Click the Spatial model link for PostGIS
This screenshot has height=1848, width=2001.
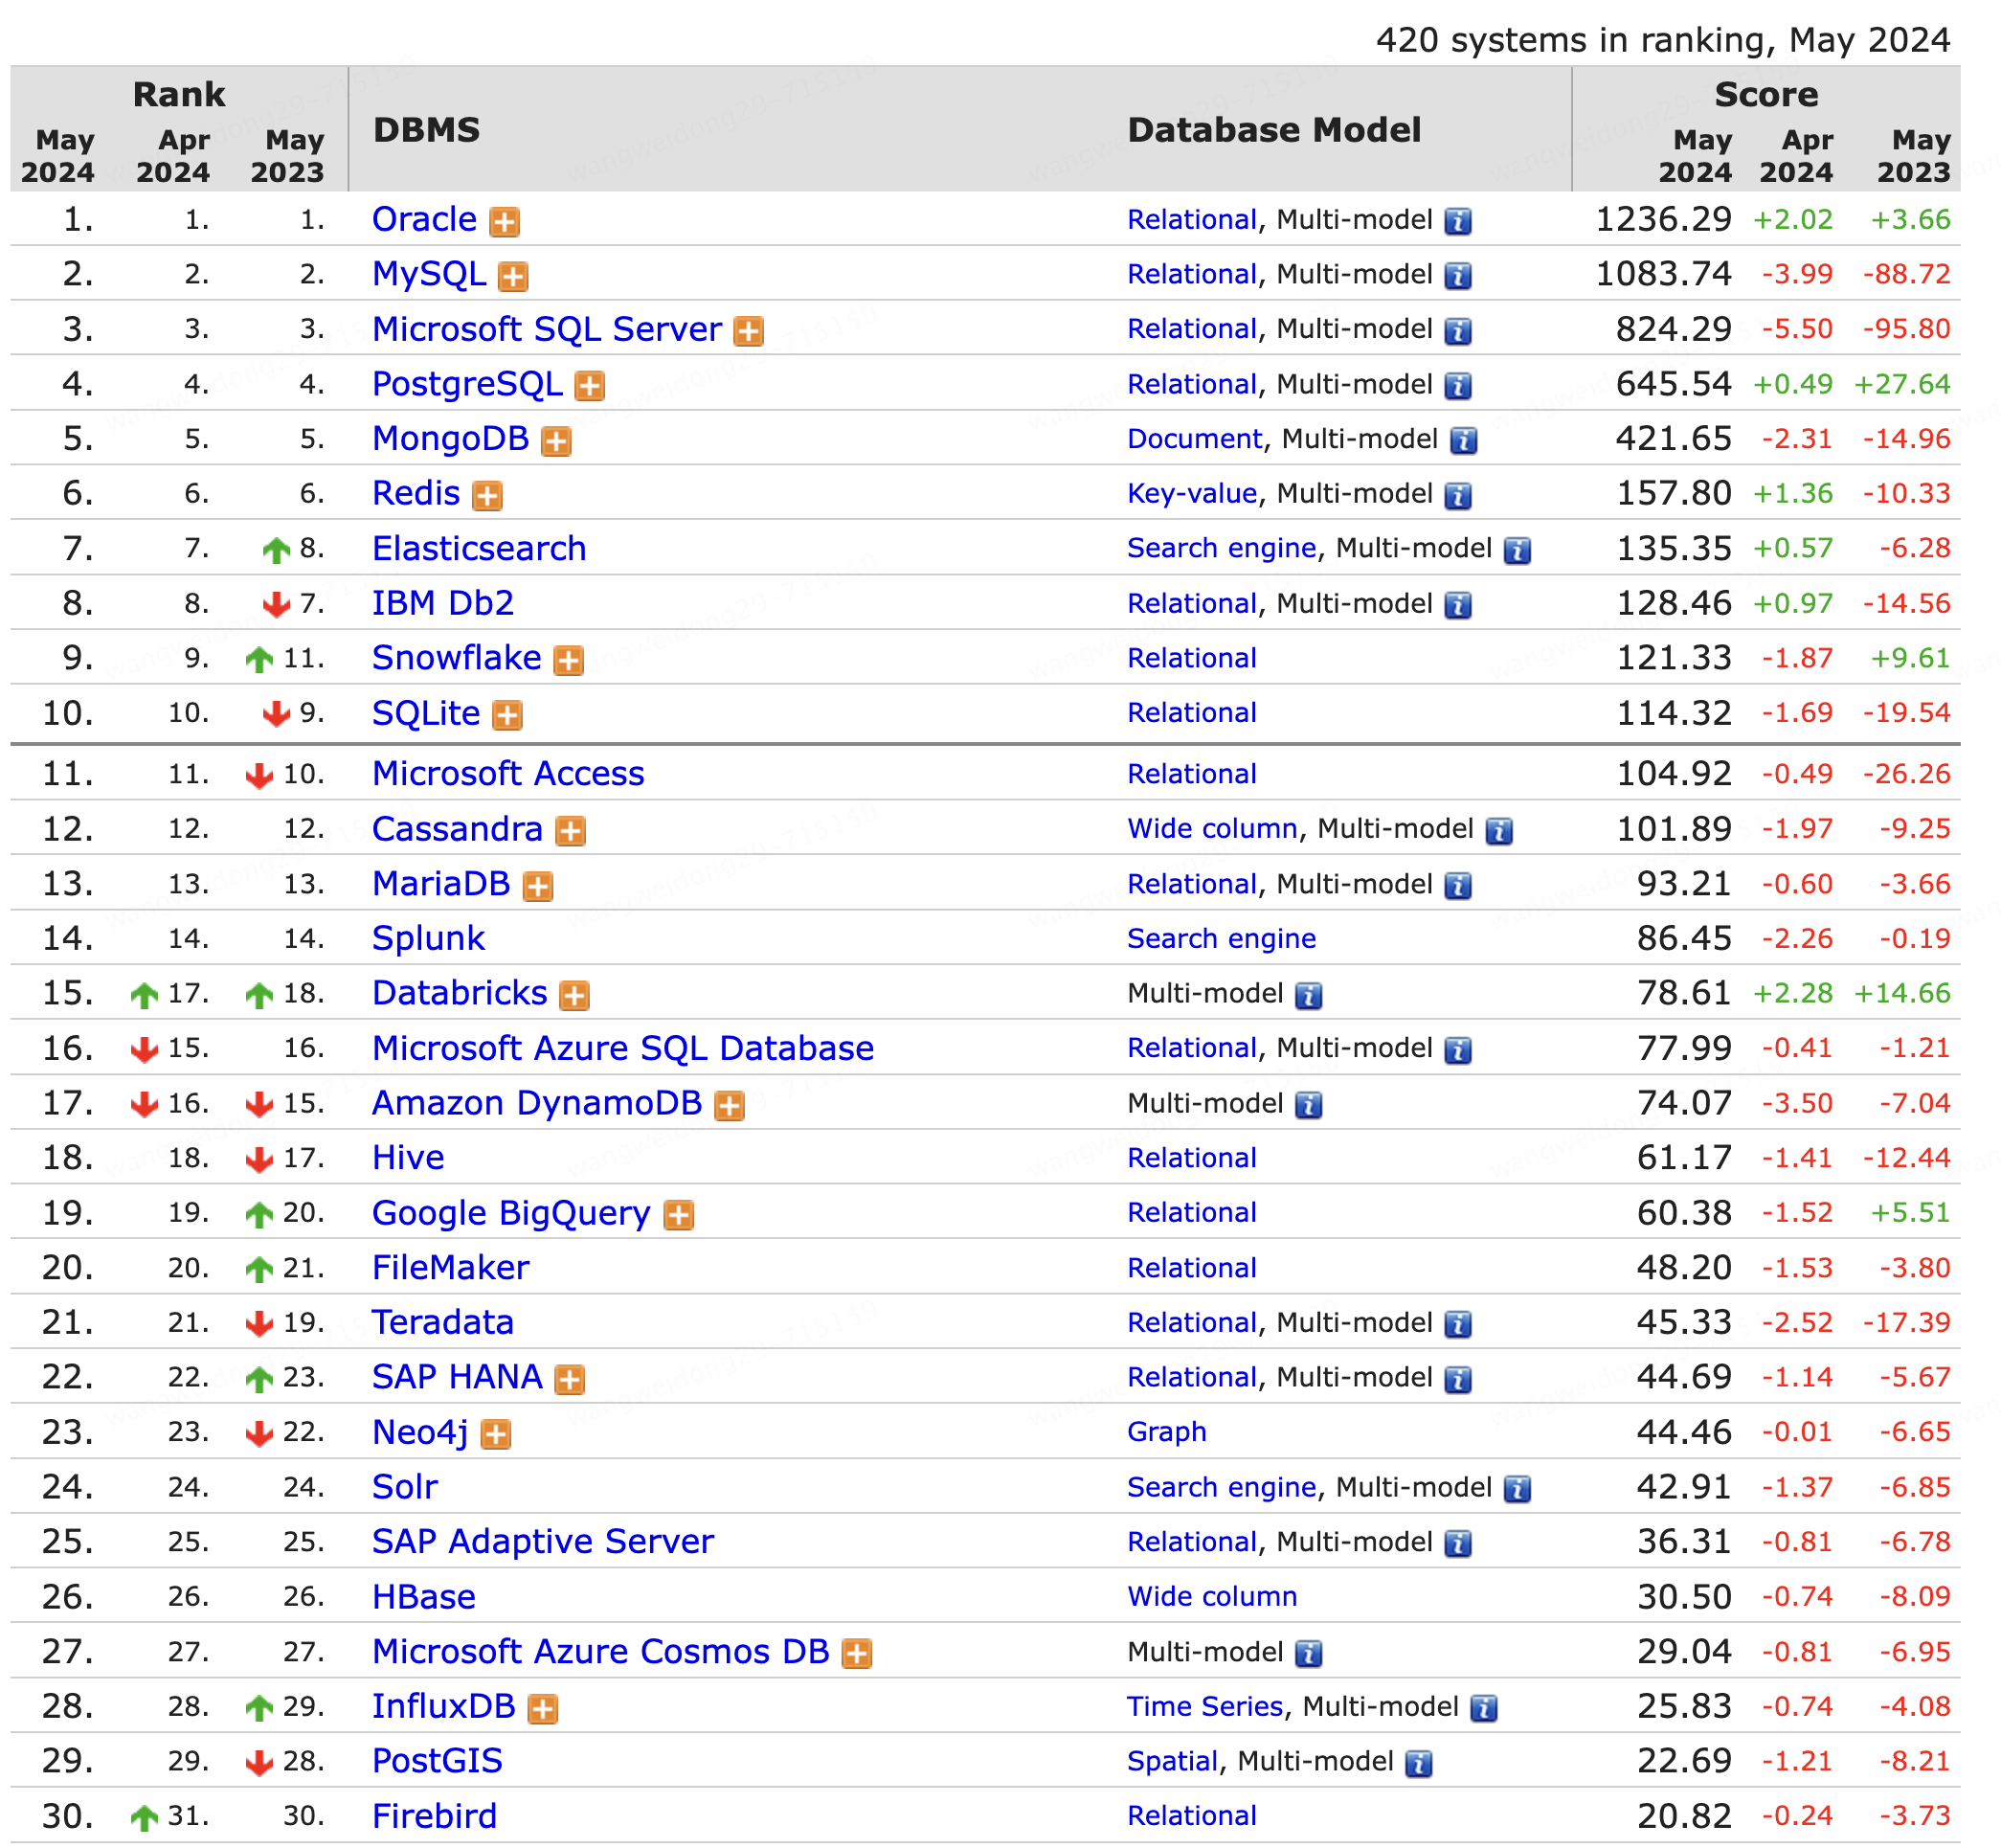pyautogui.click(x=1172, y=1761)
